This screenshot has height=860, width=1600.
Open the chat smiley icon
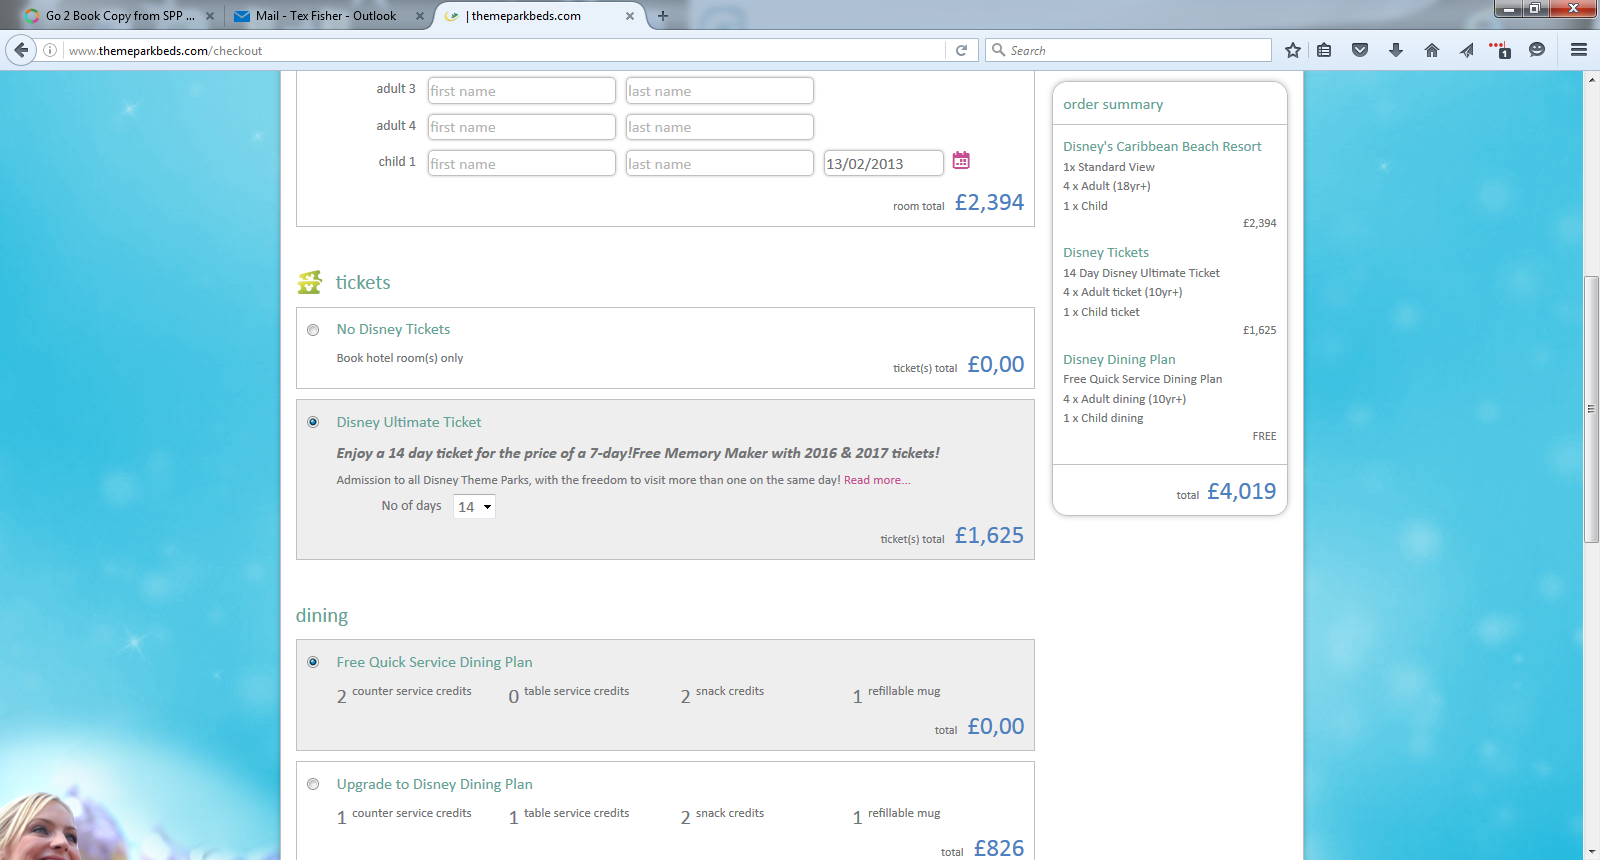tap(1537, 50)
